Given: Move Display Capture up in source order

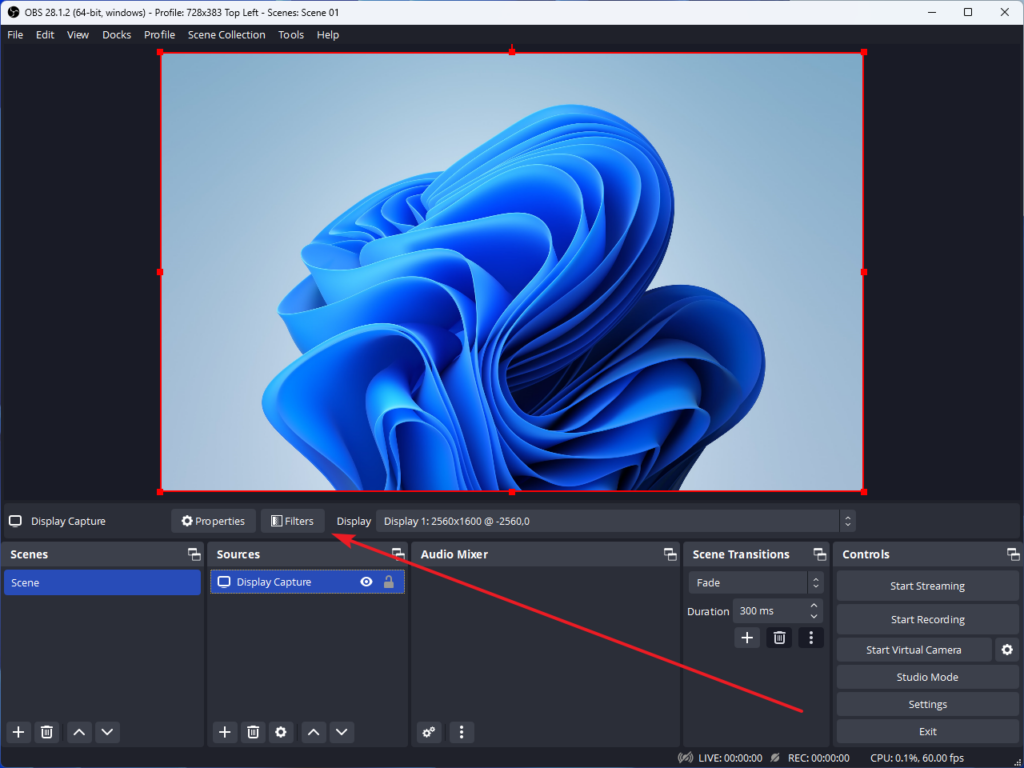Looking at the screenshot, I should (313, 732).
